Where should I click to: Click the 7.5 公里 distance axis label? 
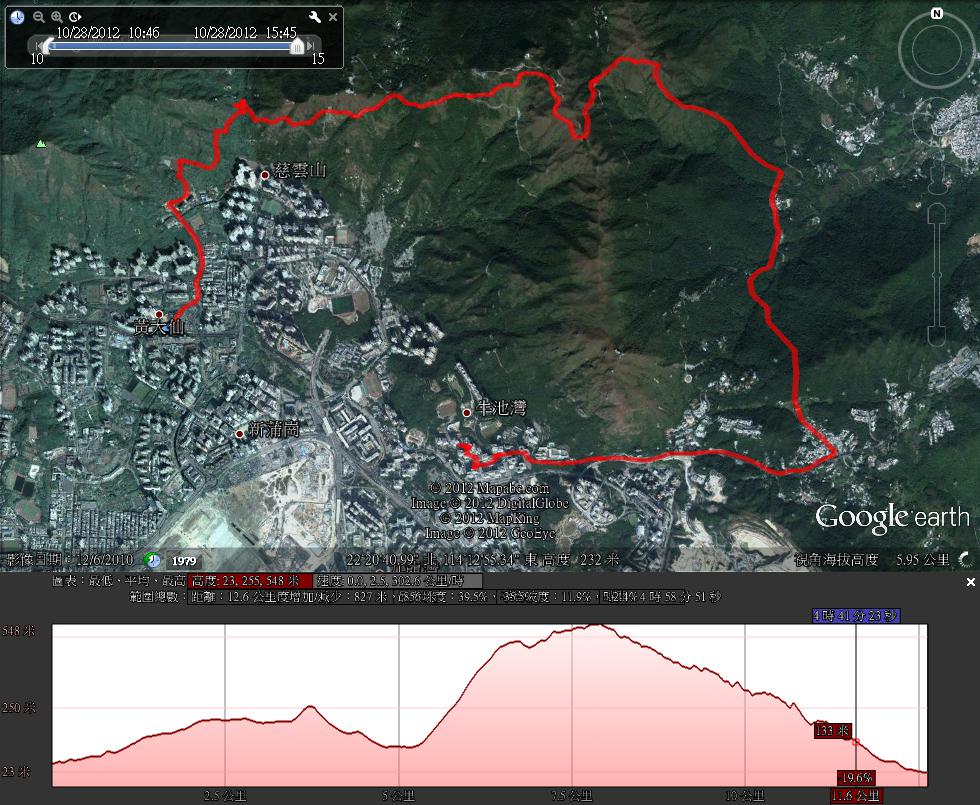(x=572, y=796)
